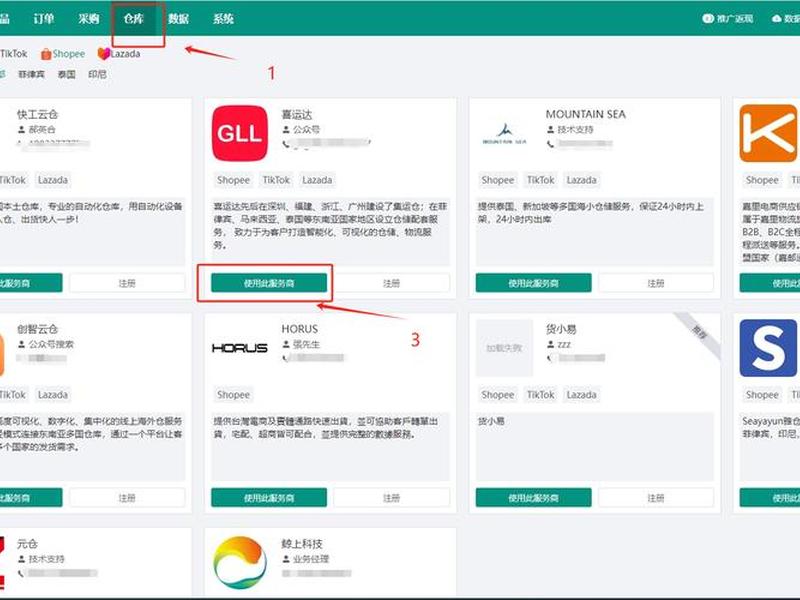This screenshot has height=600, width=800.
Task: Select the 印尼 country filter
Action: 97,74
